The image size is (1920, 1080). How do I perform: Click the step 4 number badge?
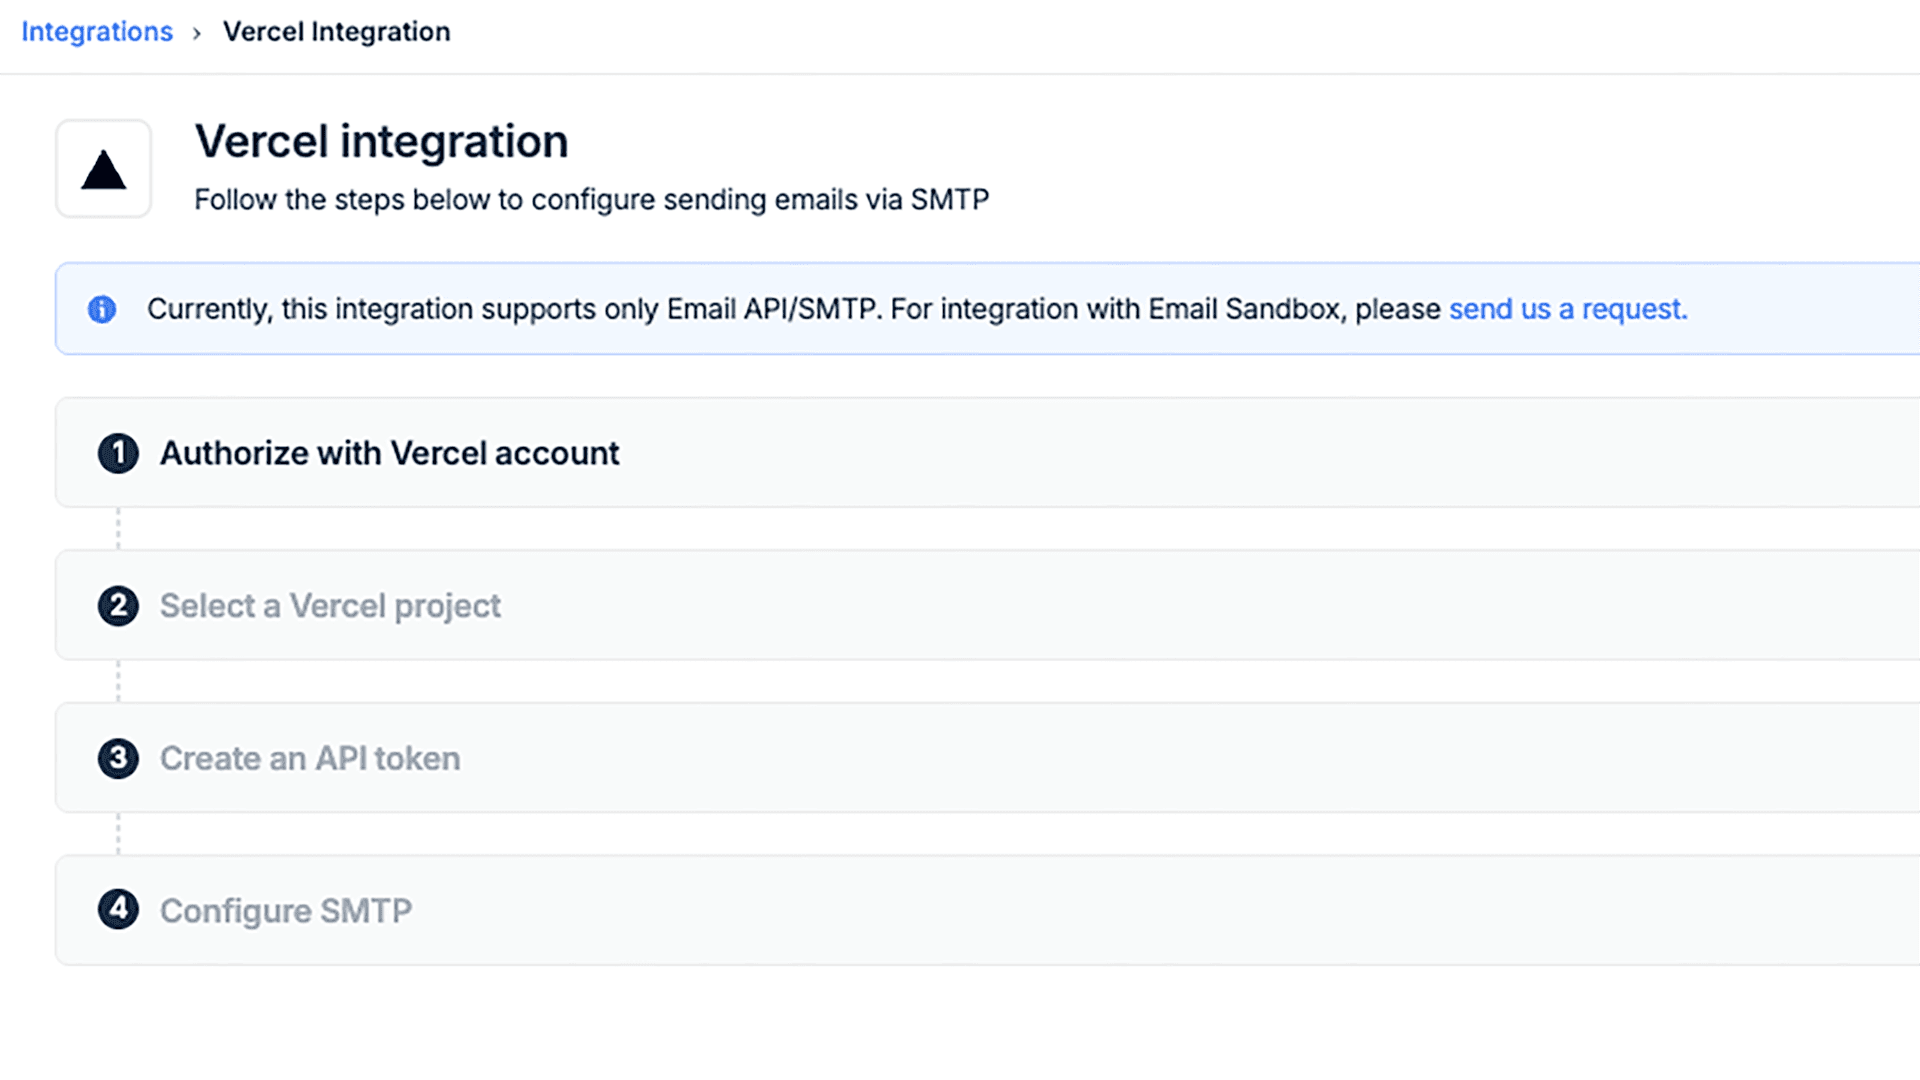tap(118, 910)
